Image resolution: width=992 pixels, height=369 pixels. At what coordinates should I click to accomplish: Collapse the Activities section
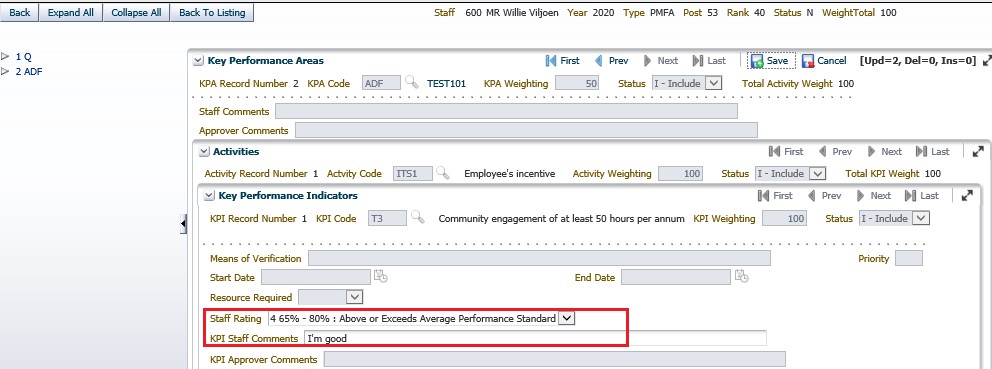pyautogui.click(x=204, y=152)
